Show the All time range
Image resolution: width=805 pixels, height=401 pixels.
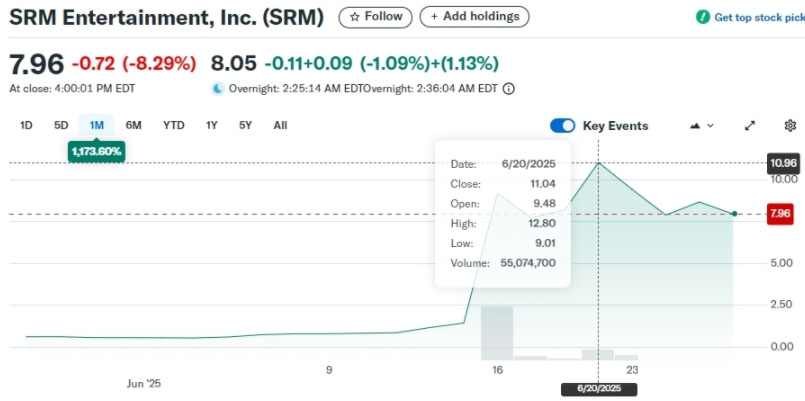point(280,125)
